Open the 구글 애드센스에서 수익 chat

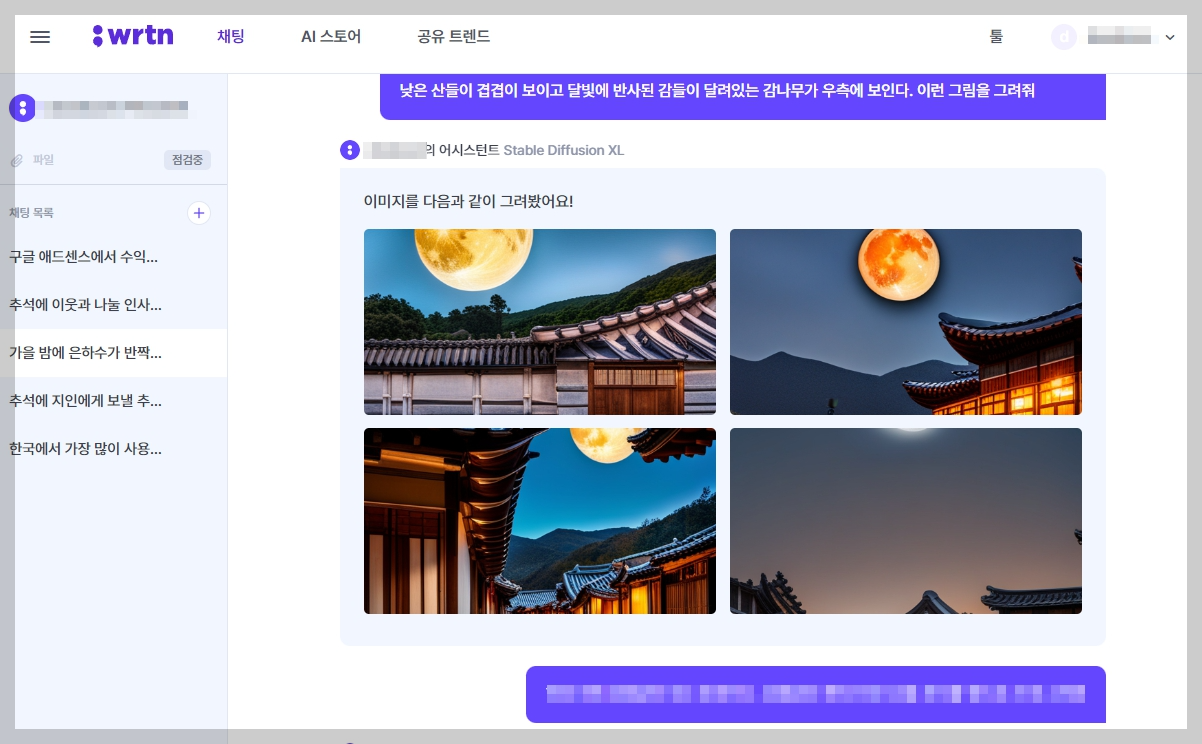[85, 257]
